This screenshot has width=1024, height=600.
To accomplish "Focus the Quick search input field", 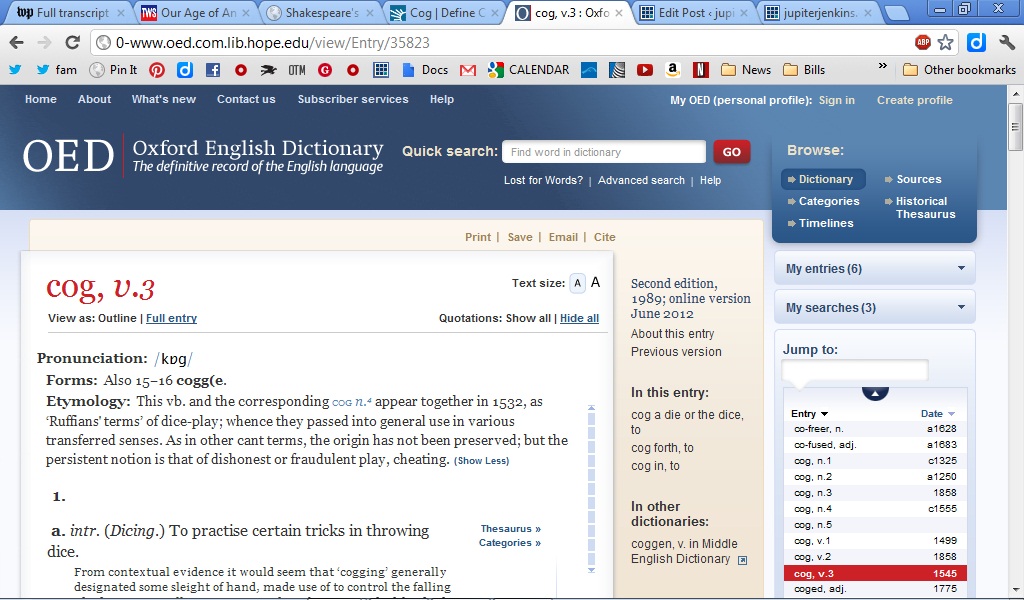I will tap(604, 152).
